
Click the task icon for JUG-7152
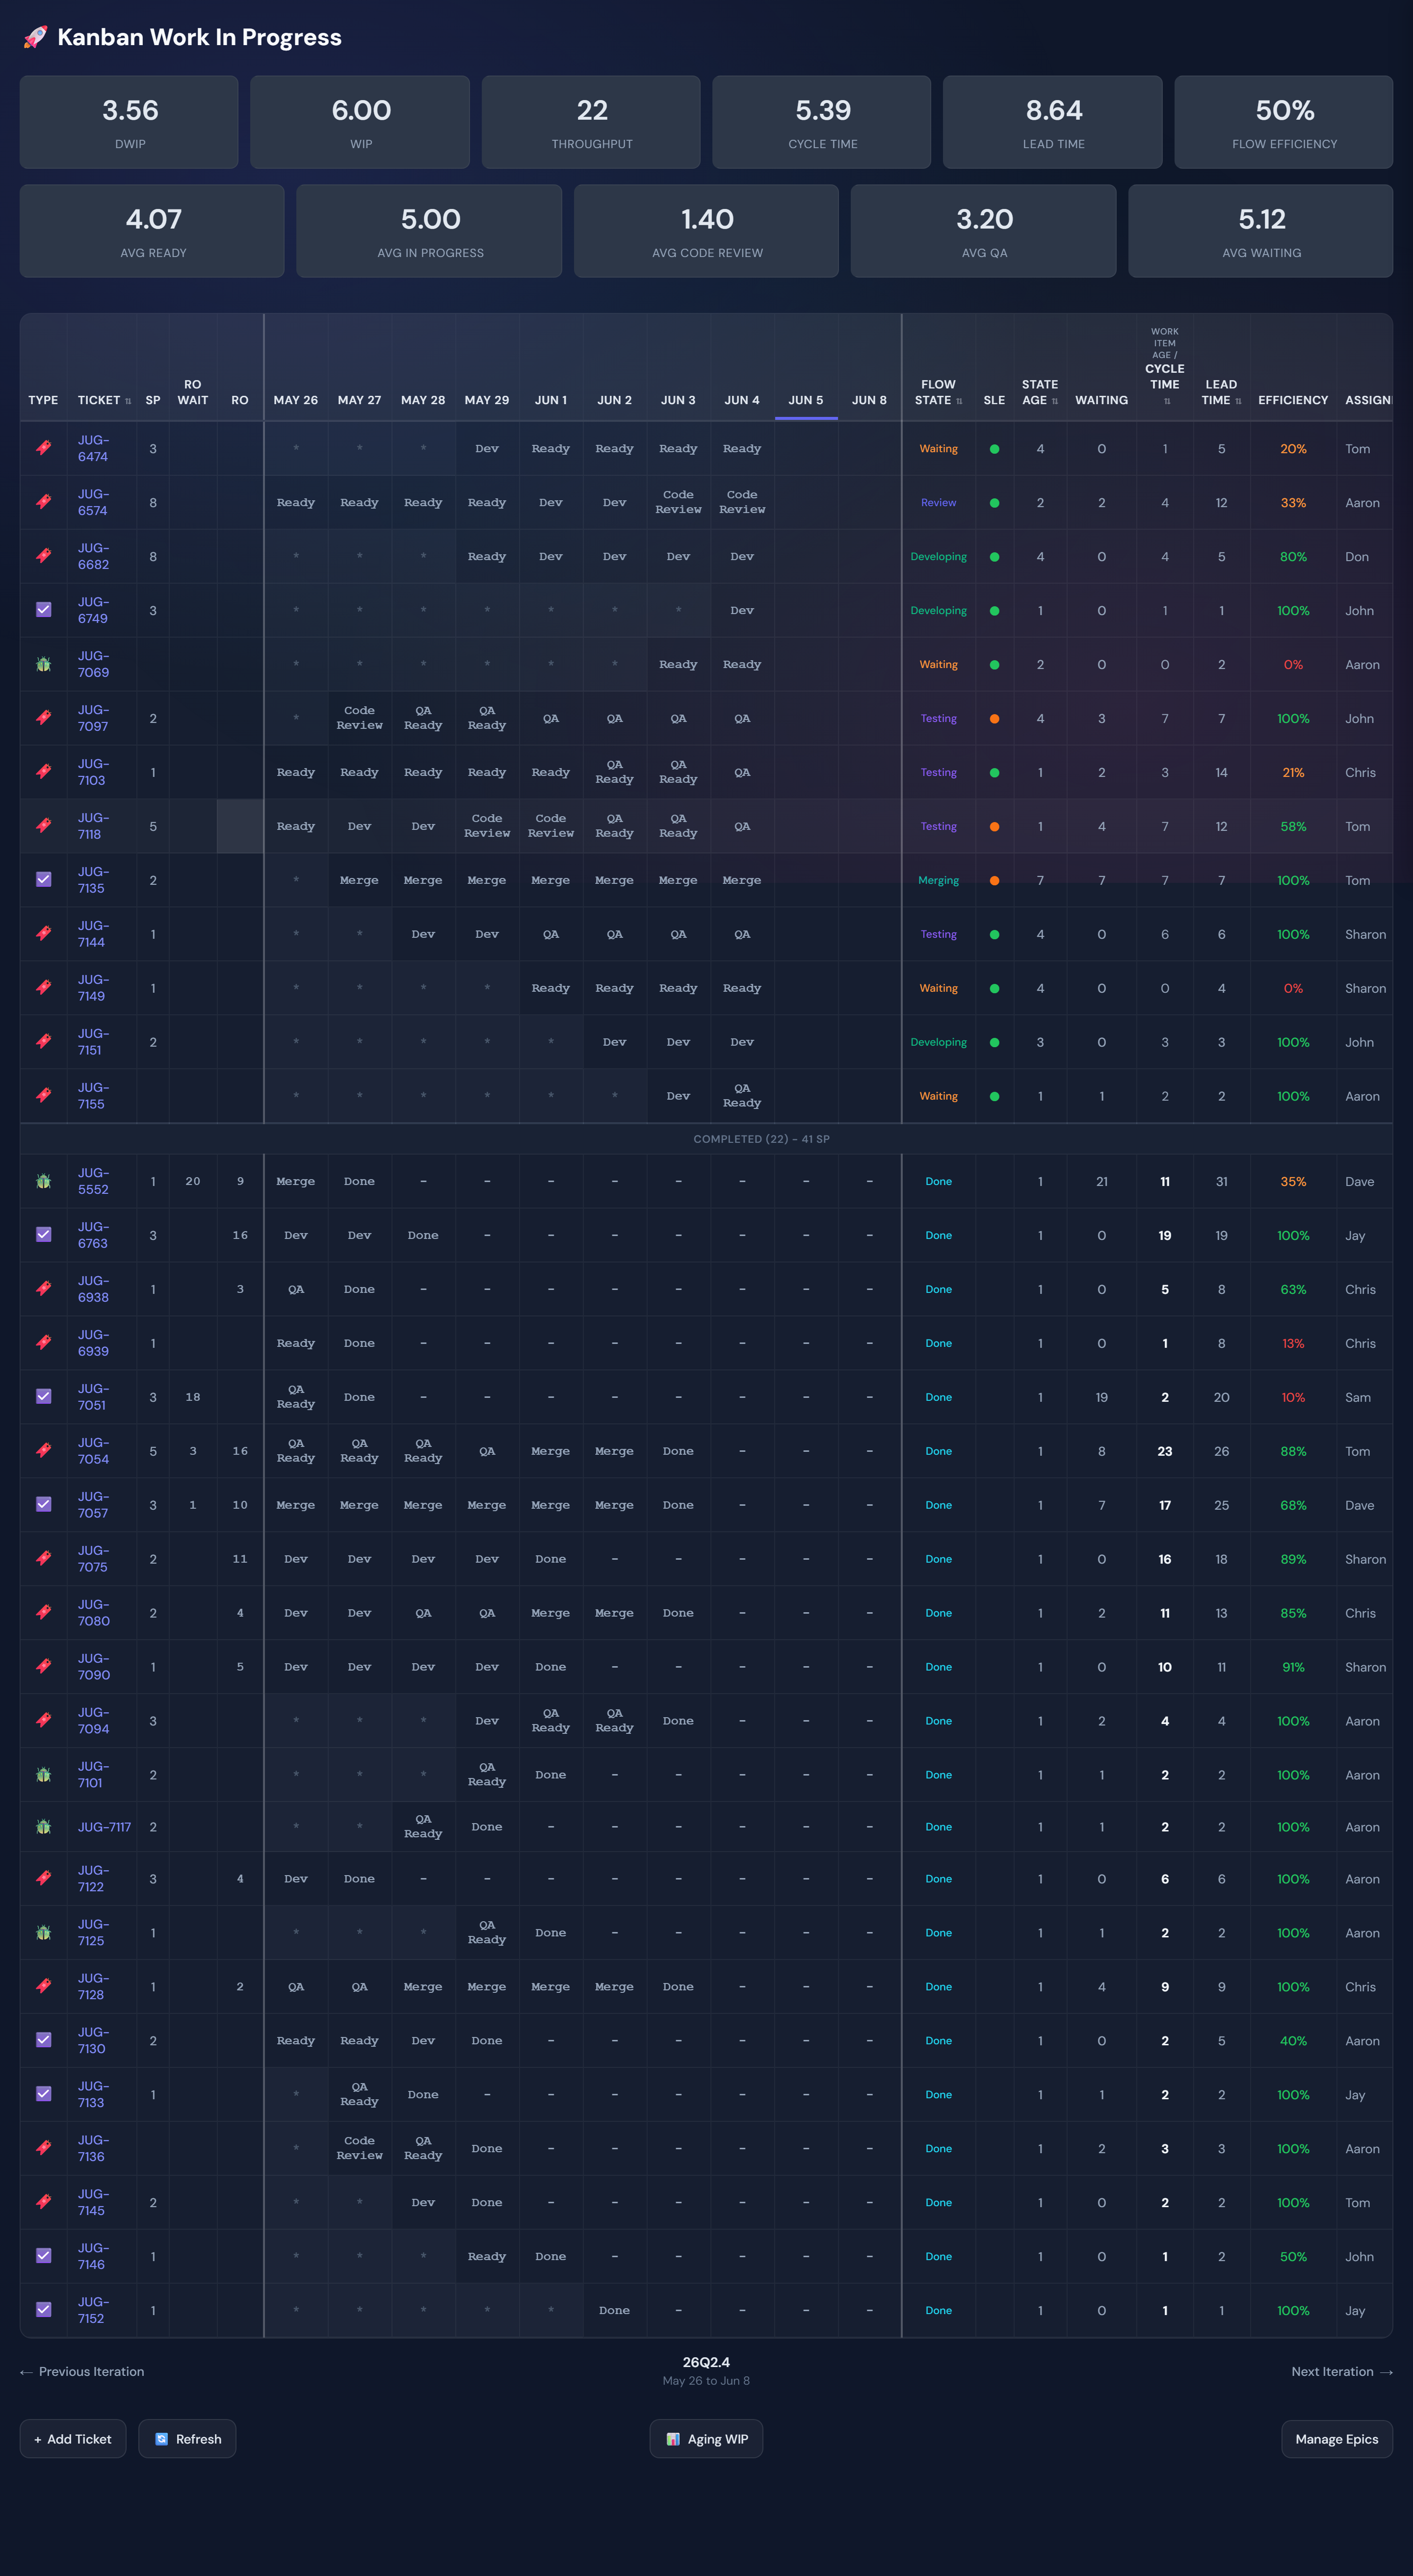(43, 2311)
